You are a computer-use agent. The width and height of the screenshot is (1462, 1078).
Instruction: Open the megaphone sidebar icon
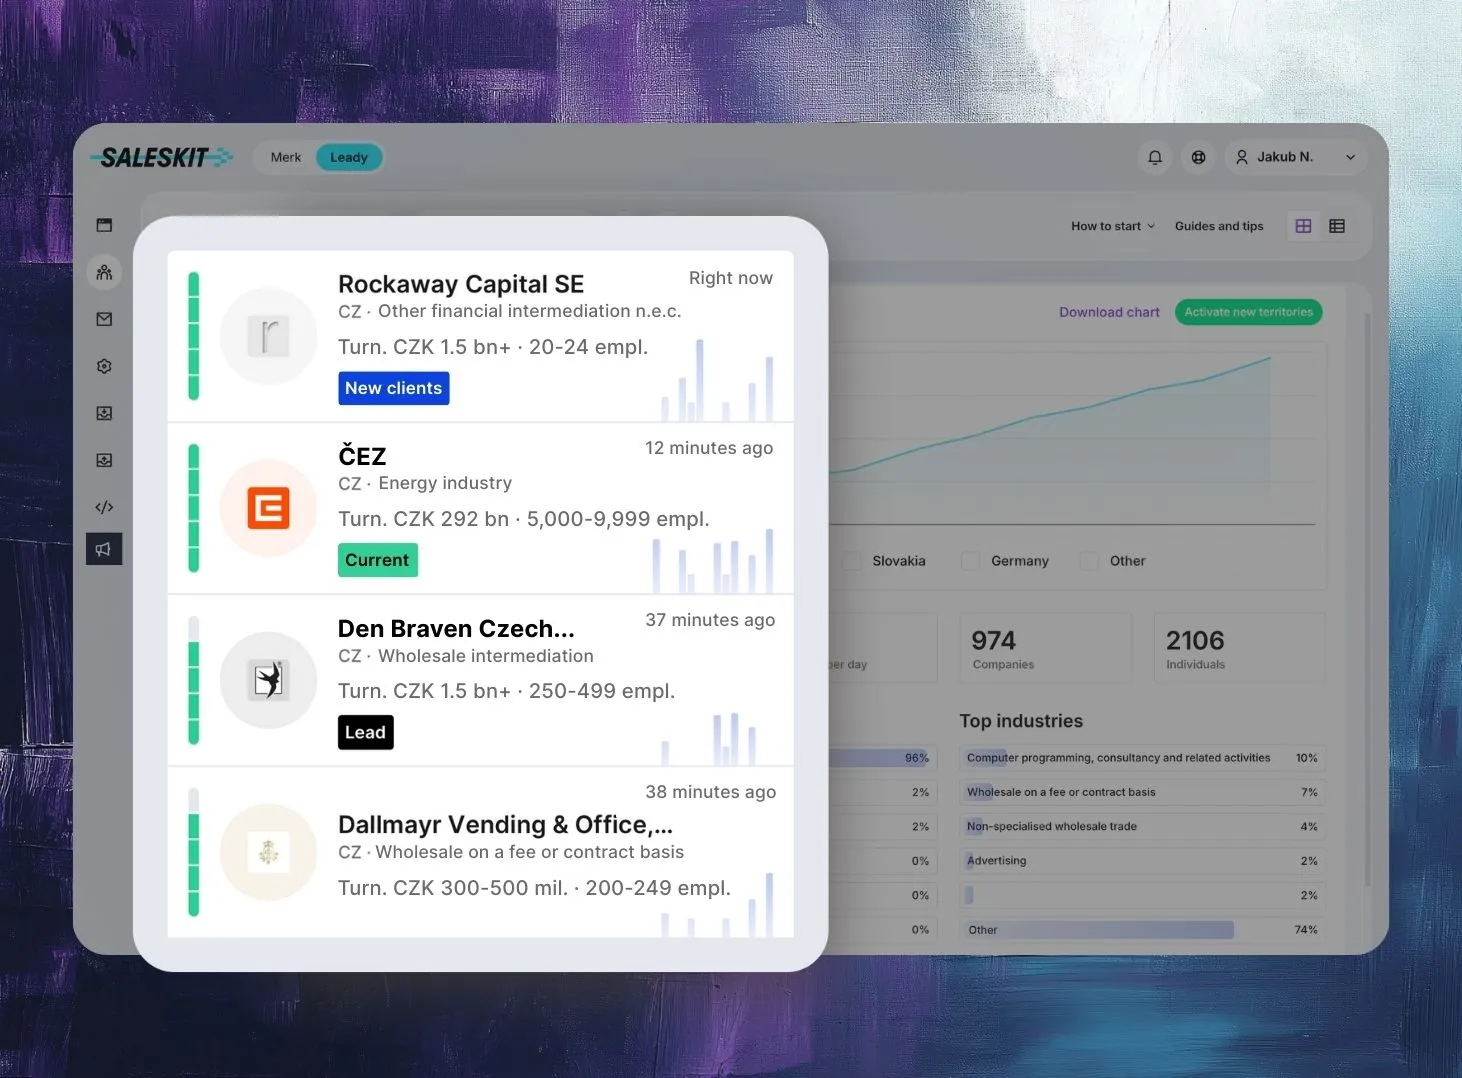(104, 549)
